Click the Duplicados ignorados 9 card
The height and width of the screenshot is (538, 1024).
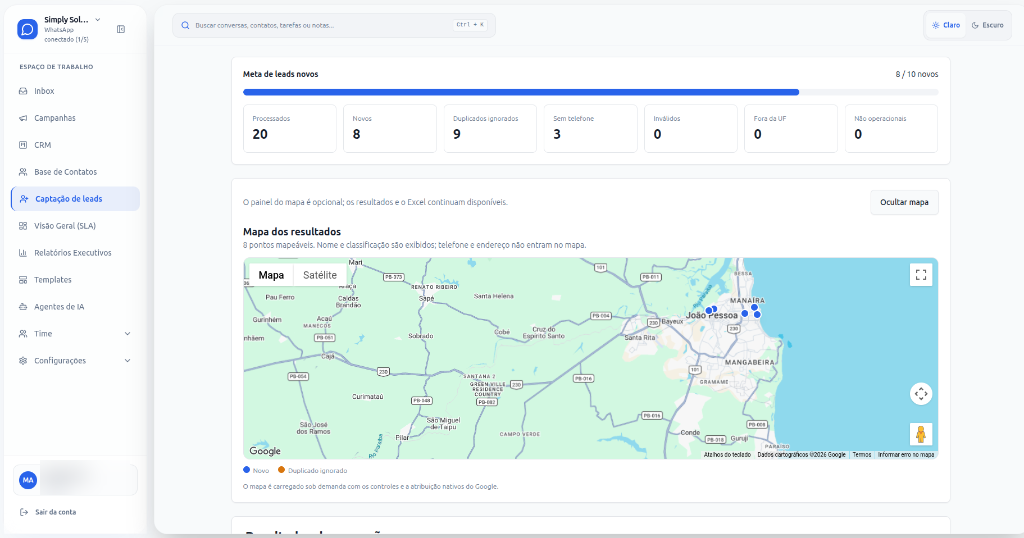point(490,129)
